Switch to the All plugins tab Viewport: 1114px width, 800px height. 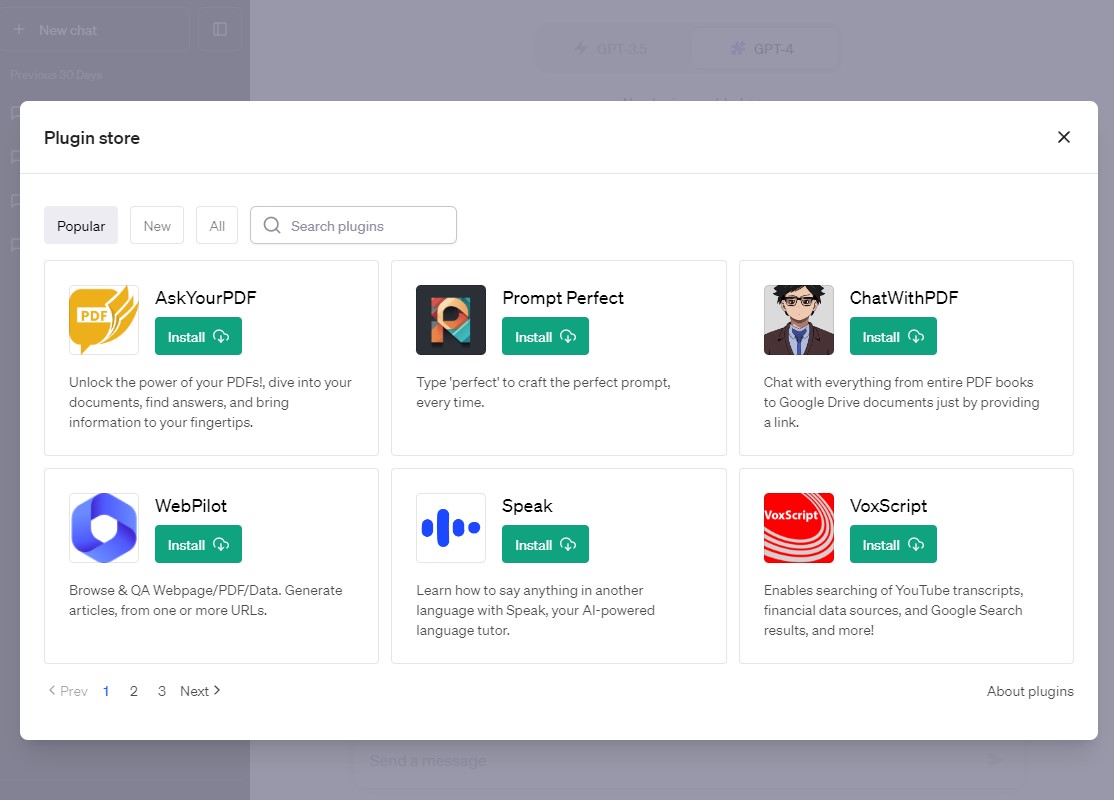tap(217, 225)
